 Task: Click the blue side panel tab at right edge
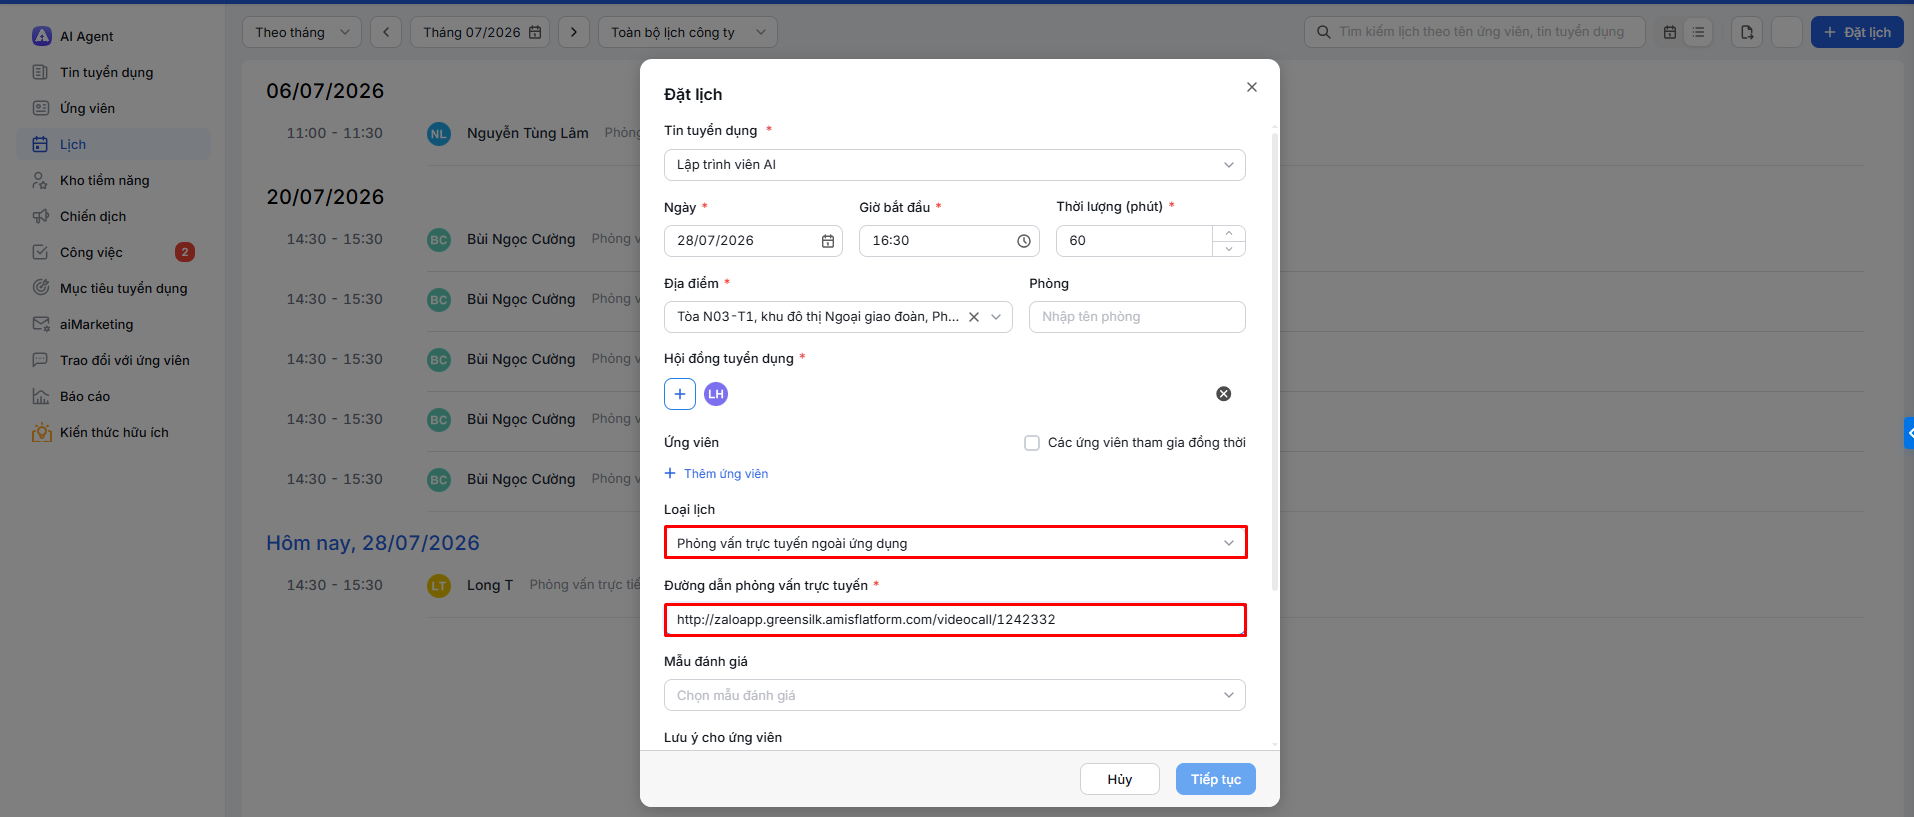1908,433
